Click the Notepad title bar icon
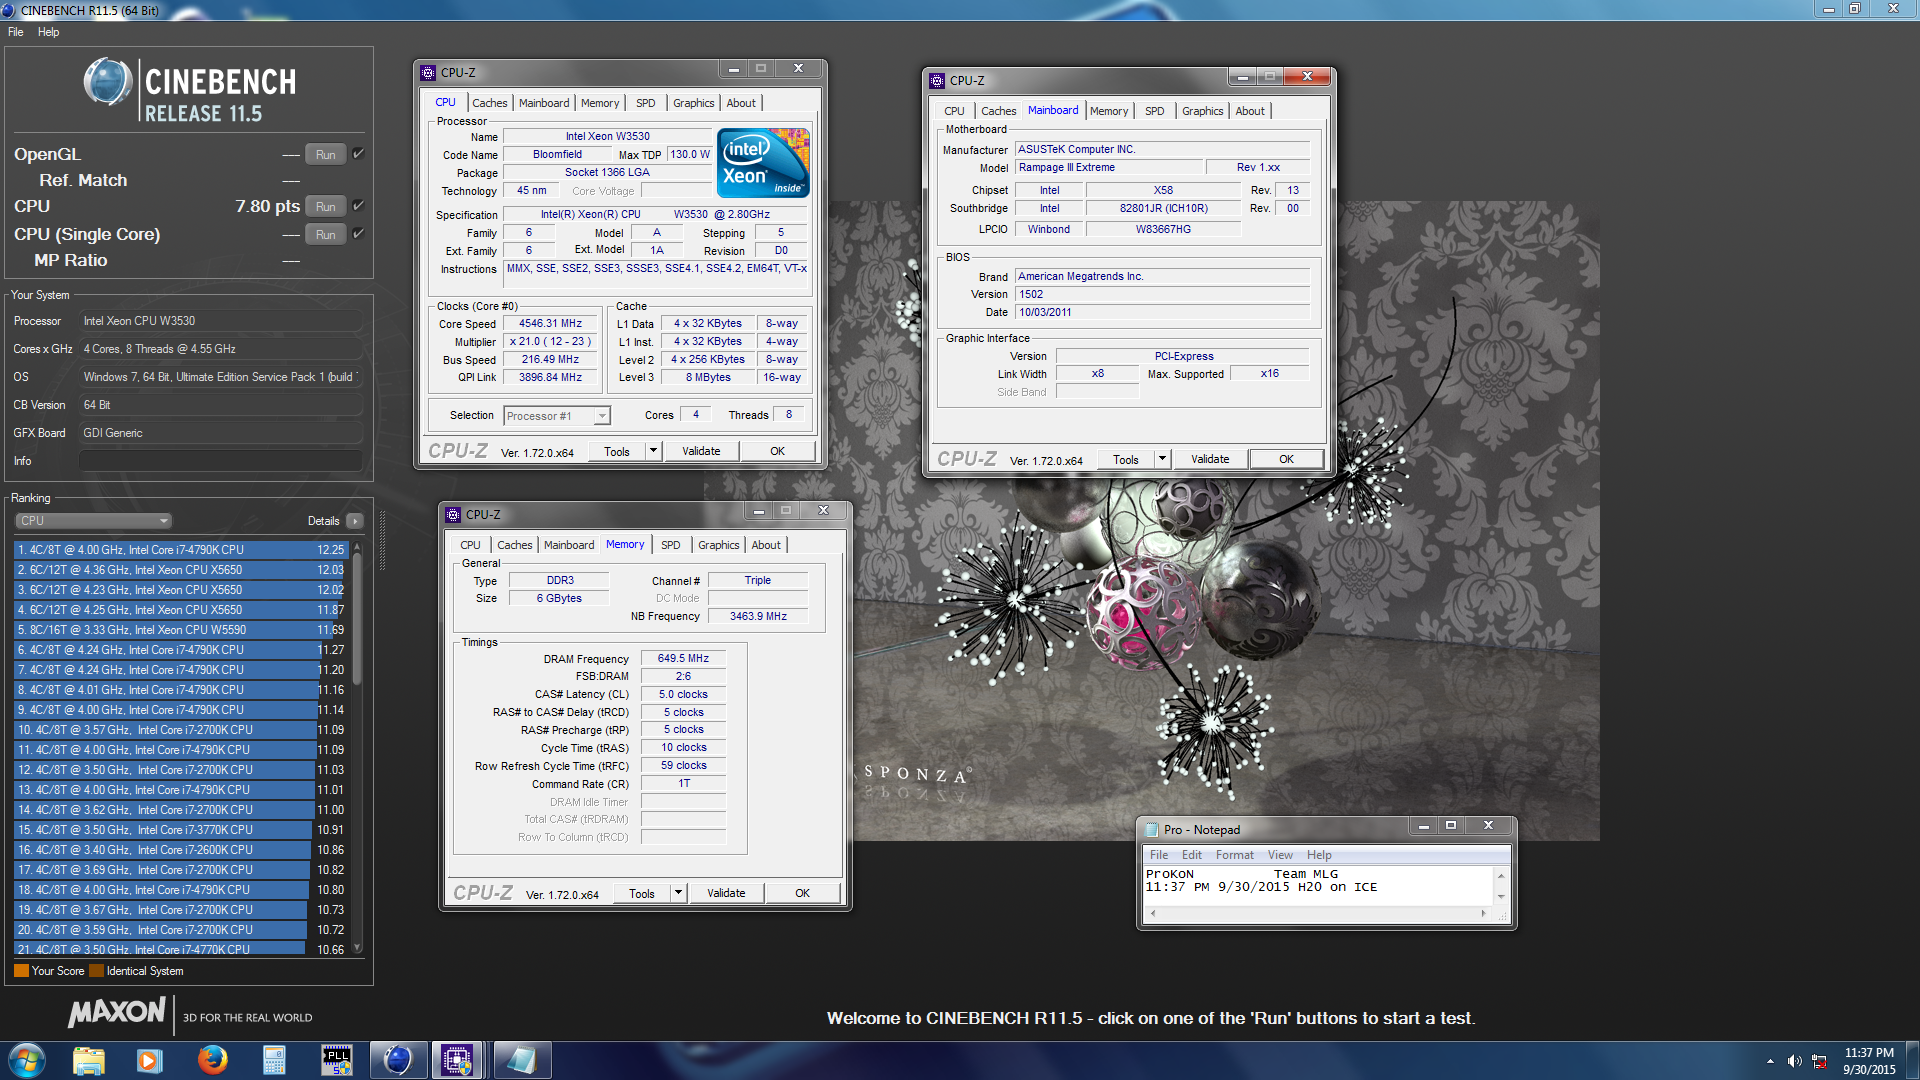 [1151, 829]
